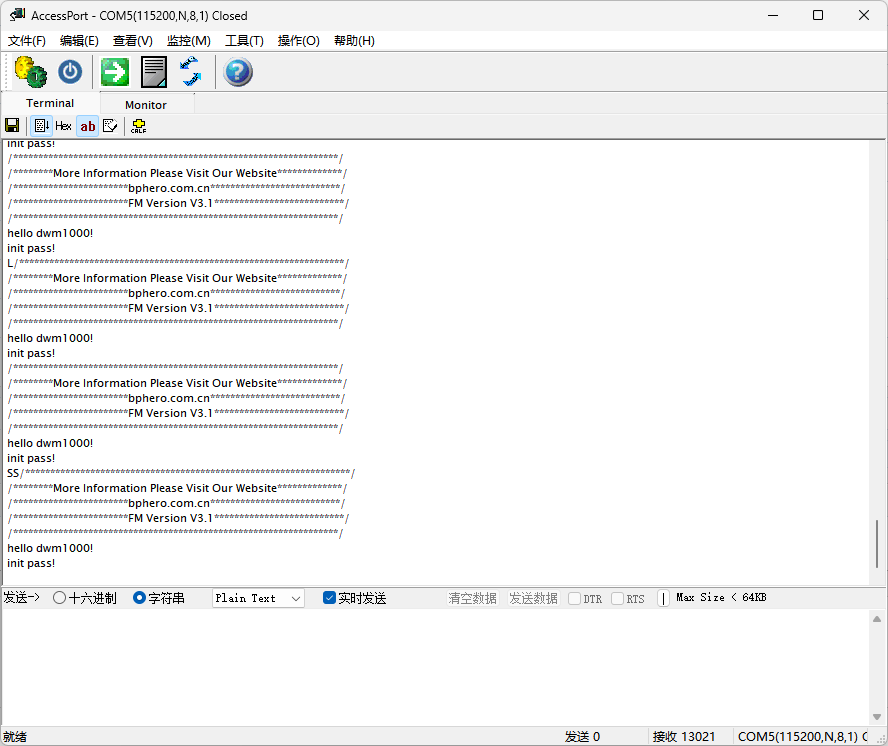Open the 文件(F) menu
Viewport: 888px width, 746px height.
click(x=27, y=41)
